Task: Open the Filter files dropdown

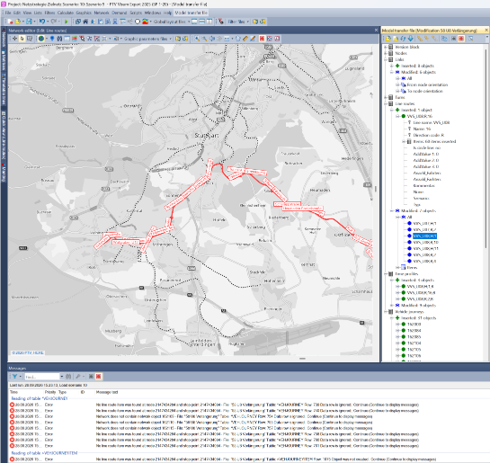Action: coord(248,21)
